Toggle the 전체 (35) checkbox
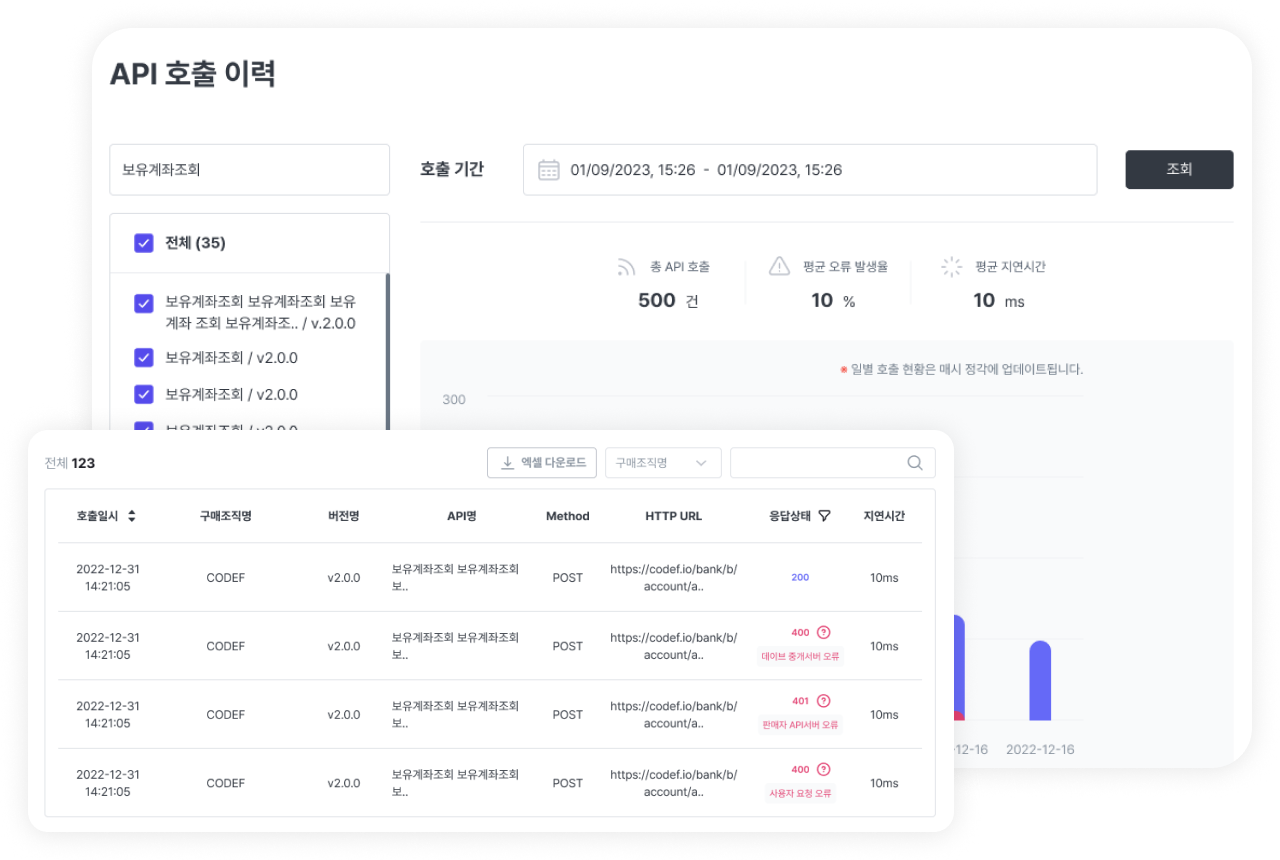Screen dimensions: 1280x860 144,243
